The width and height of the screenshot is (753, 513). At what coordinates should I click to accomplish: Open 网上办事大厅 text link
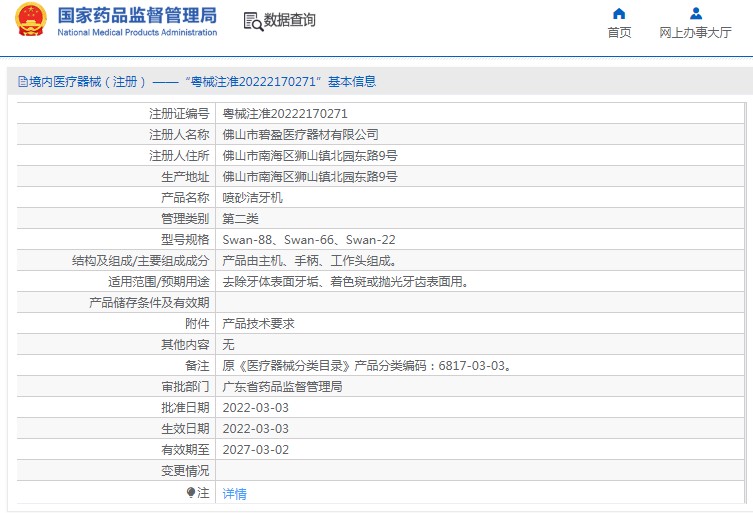click(695, 33)
